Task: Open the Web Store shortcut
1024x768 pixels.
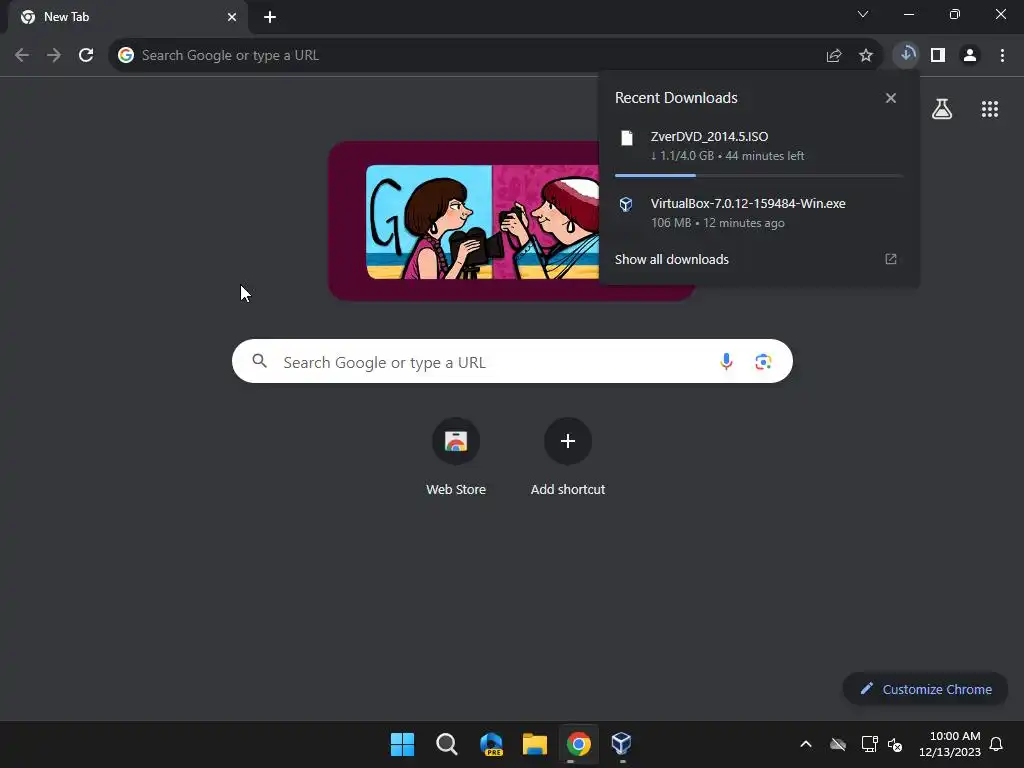Action: pyautogui.click(x=456, y=458)
